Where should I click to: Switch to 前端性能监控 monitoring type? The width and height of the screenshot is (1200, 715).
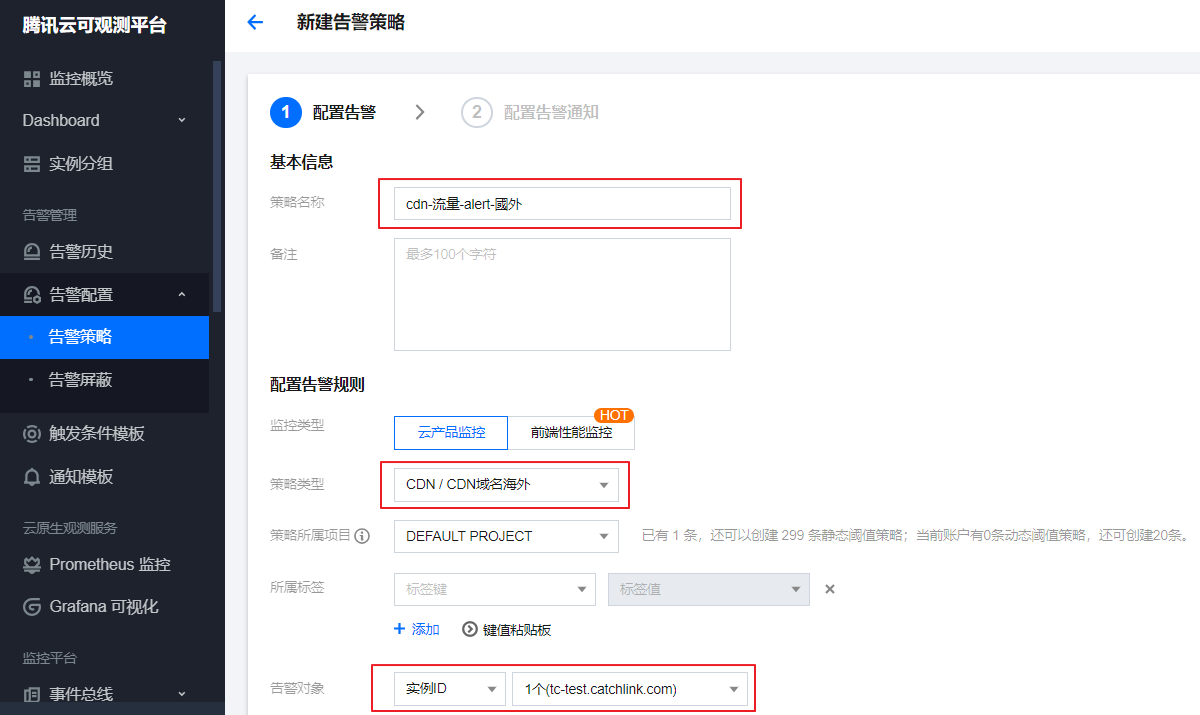click(x=571, y=433)
